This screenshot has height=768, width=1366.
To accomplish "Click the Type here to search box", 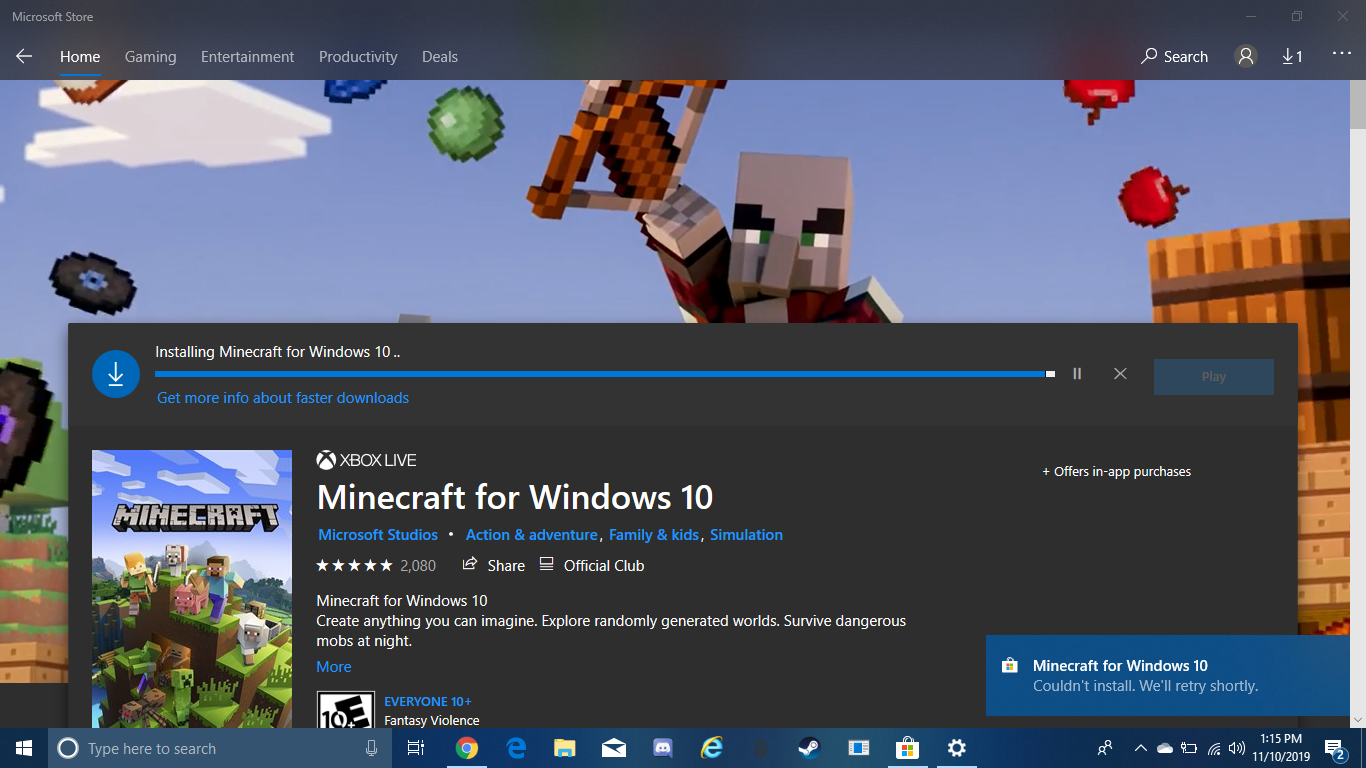I will (x=220, y=748).
